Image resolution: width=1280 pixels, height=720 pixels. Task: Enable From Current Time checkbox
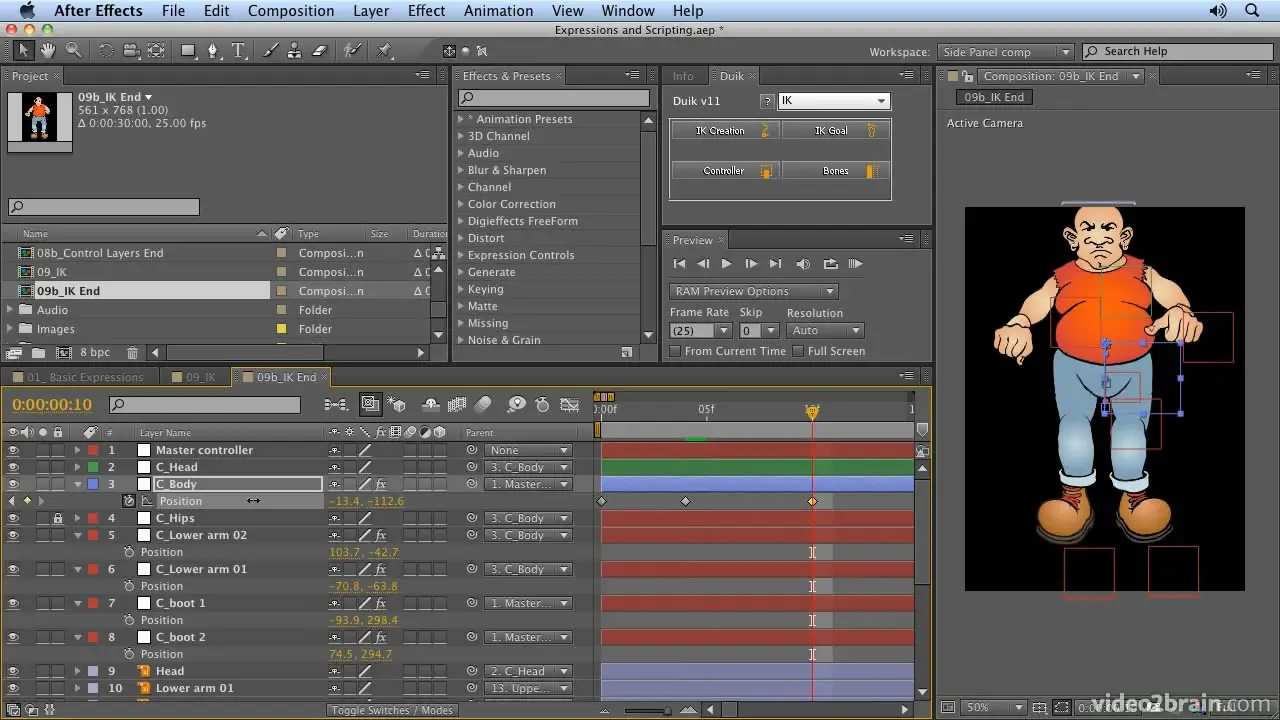(675, 351)
